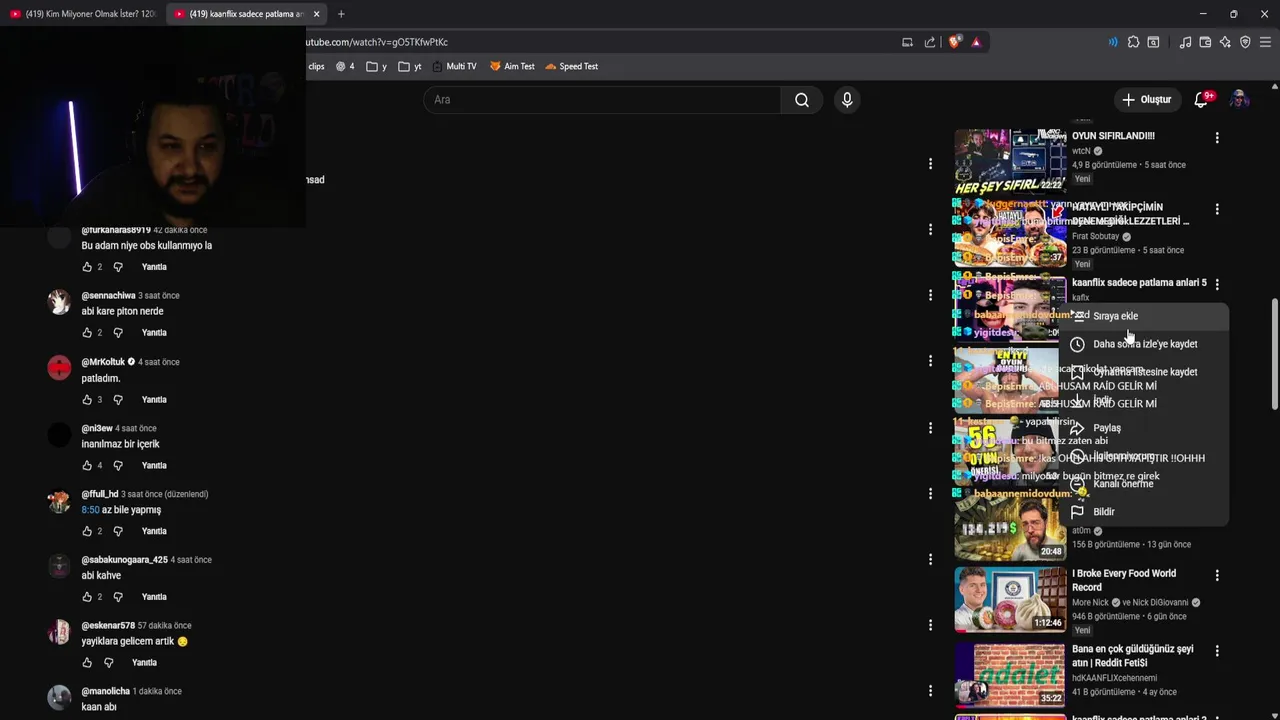Screen dimensions: 1280x720
Task: Choose 'Oynatma listesine kaydet' menu item
Action: pyautogui.click(x=1146, y=372)
